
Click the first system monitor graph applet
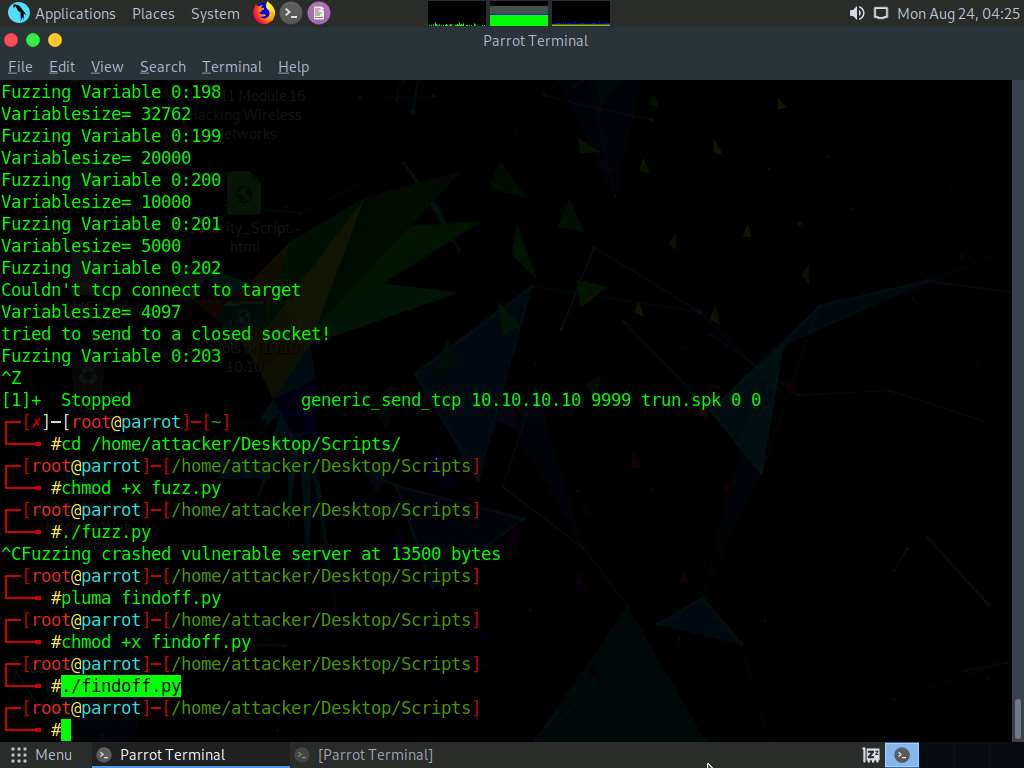456,14
